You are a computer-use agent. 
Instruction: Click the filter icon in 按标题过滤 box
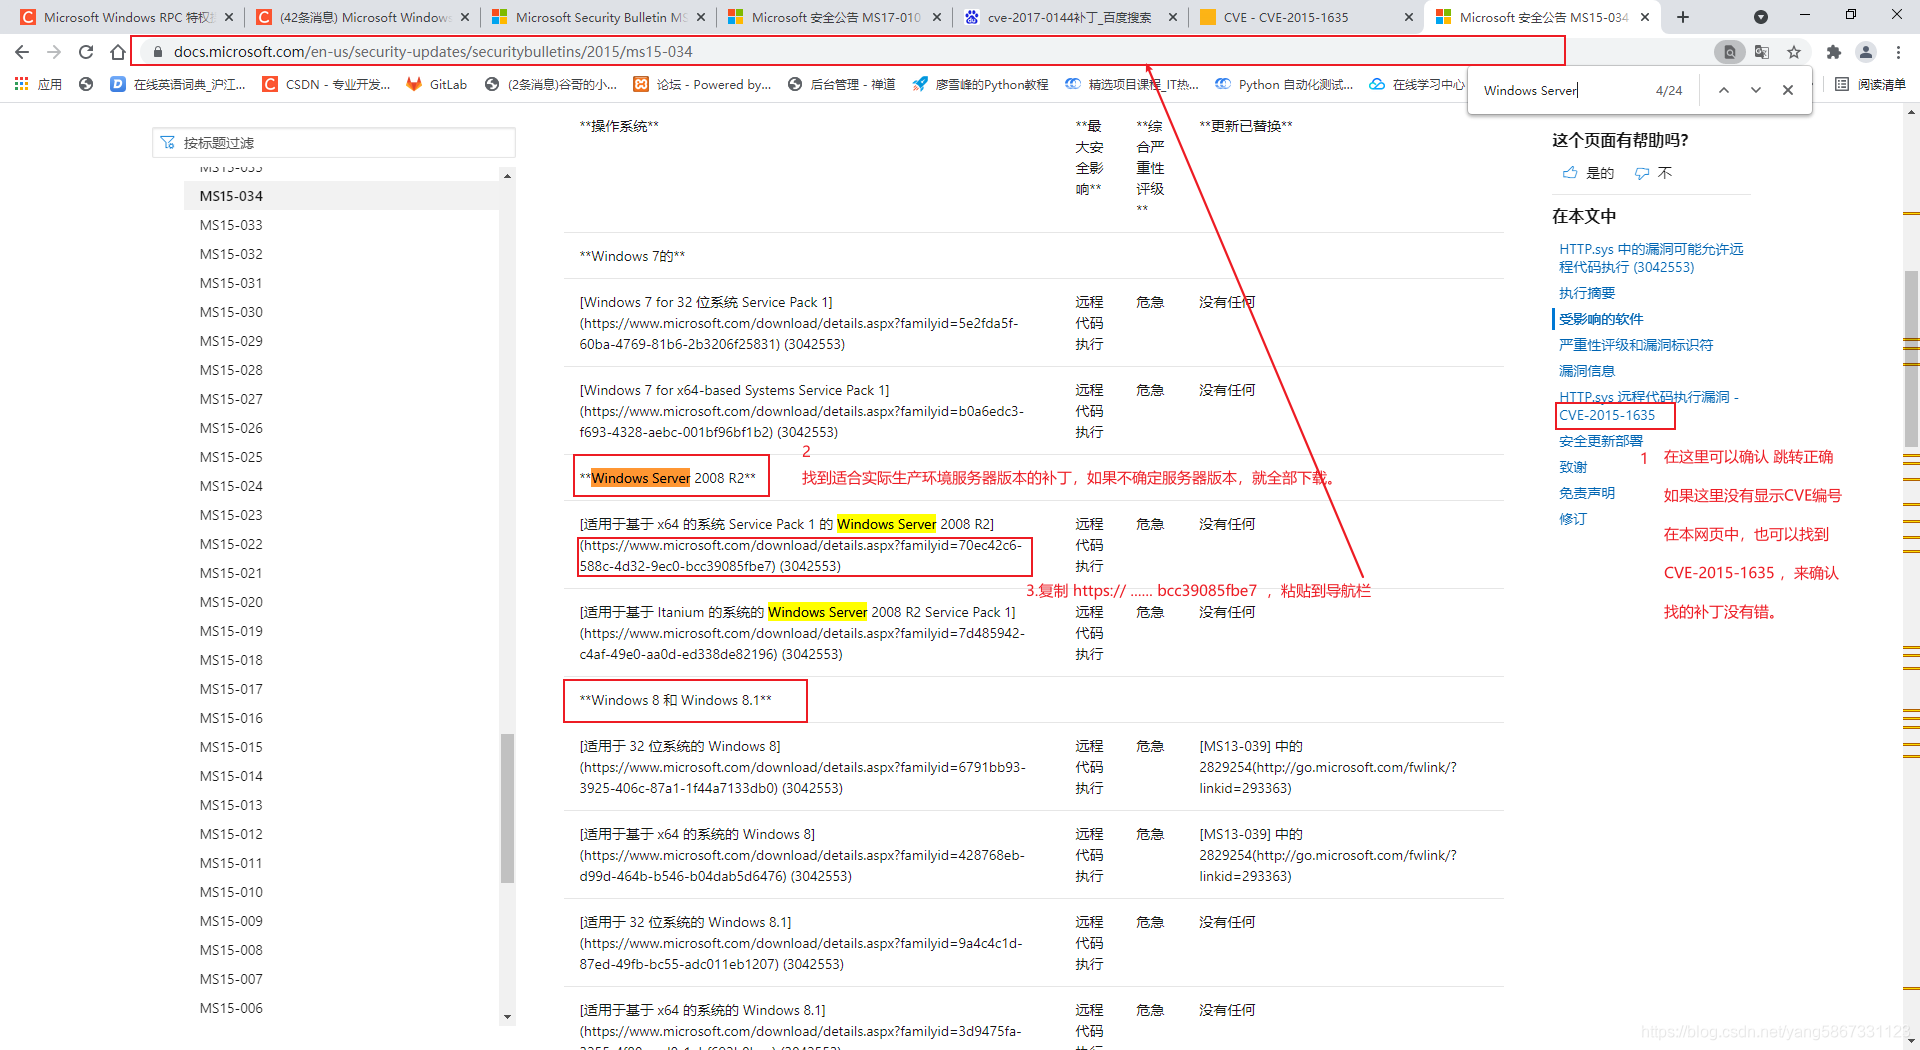pos(168,143)
